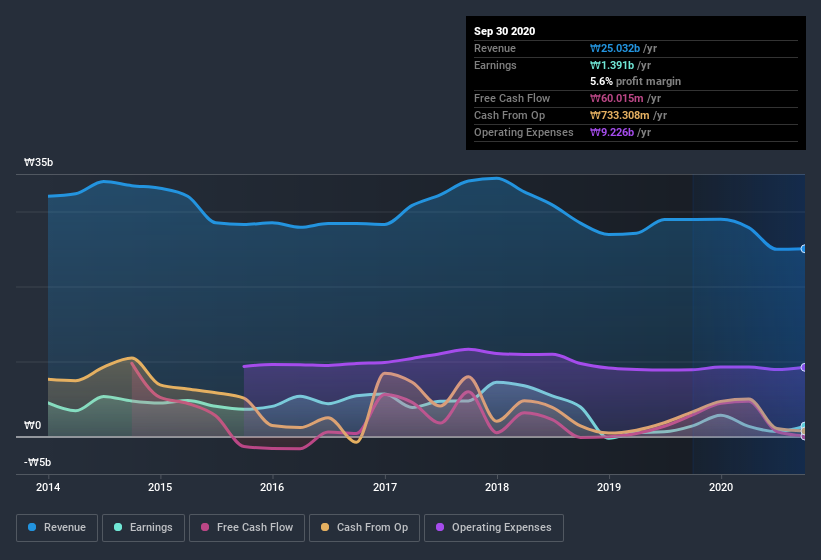Viewport: 821px width, 560px height.
Task: Click the Sep 30 2020 tooltip date
Action: (x=505, y=31)
